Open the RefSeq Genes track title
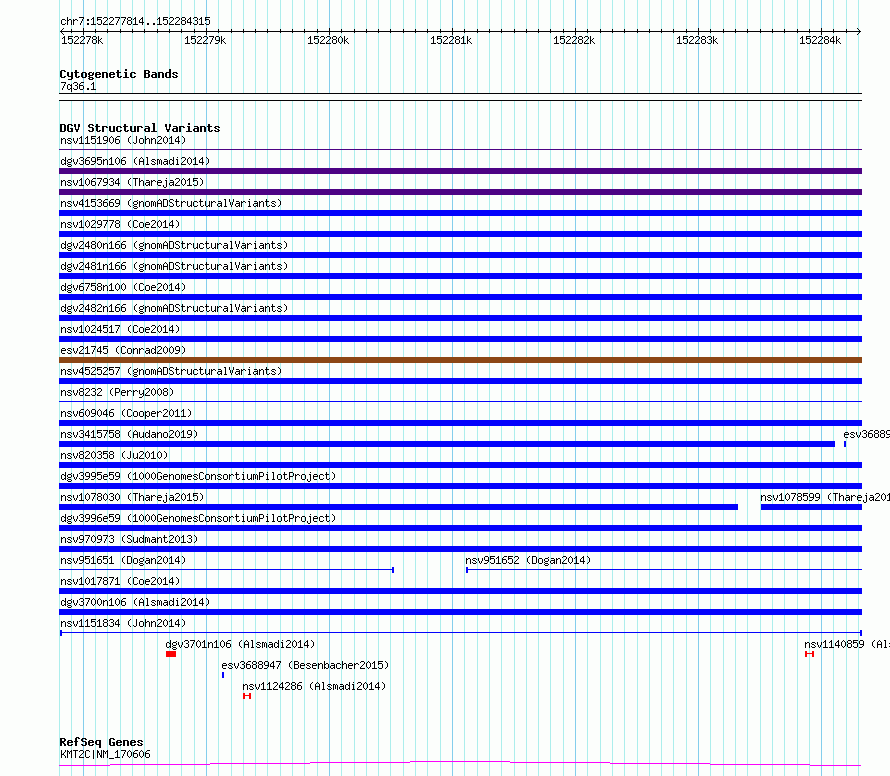The height and width of the screenshot is (776, 890). (x=102, y=742)
